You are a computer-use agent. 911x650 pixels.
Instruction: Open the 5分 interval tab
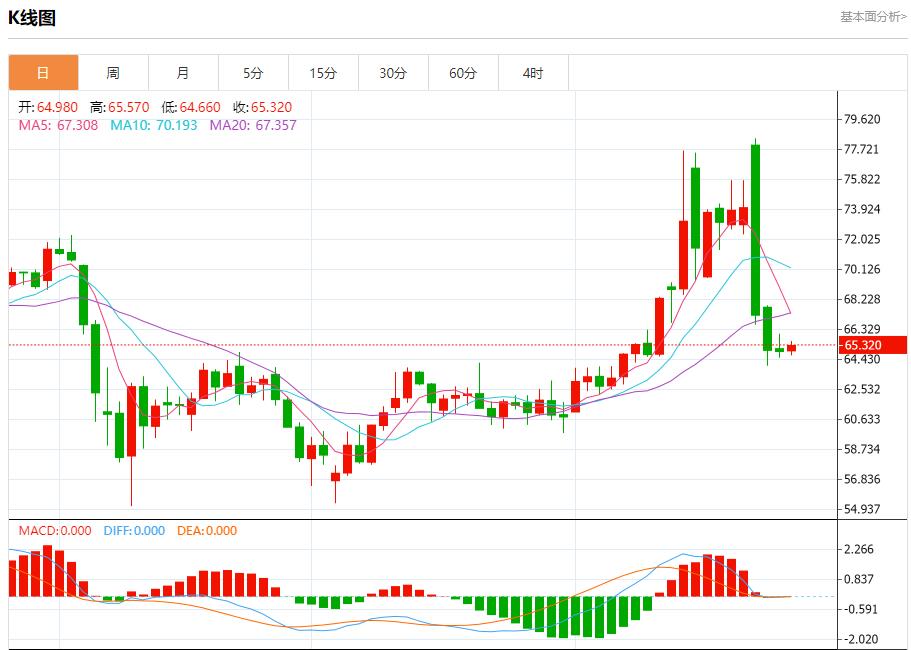tap(253, 73)
